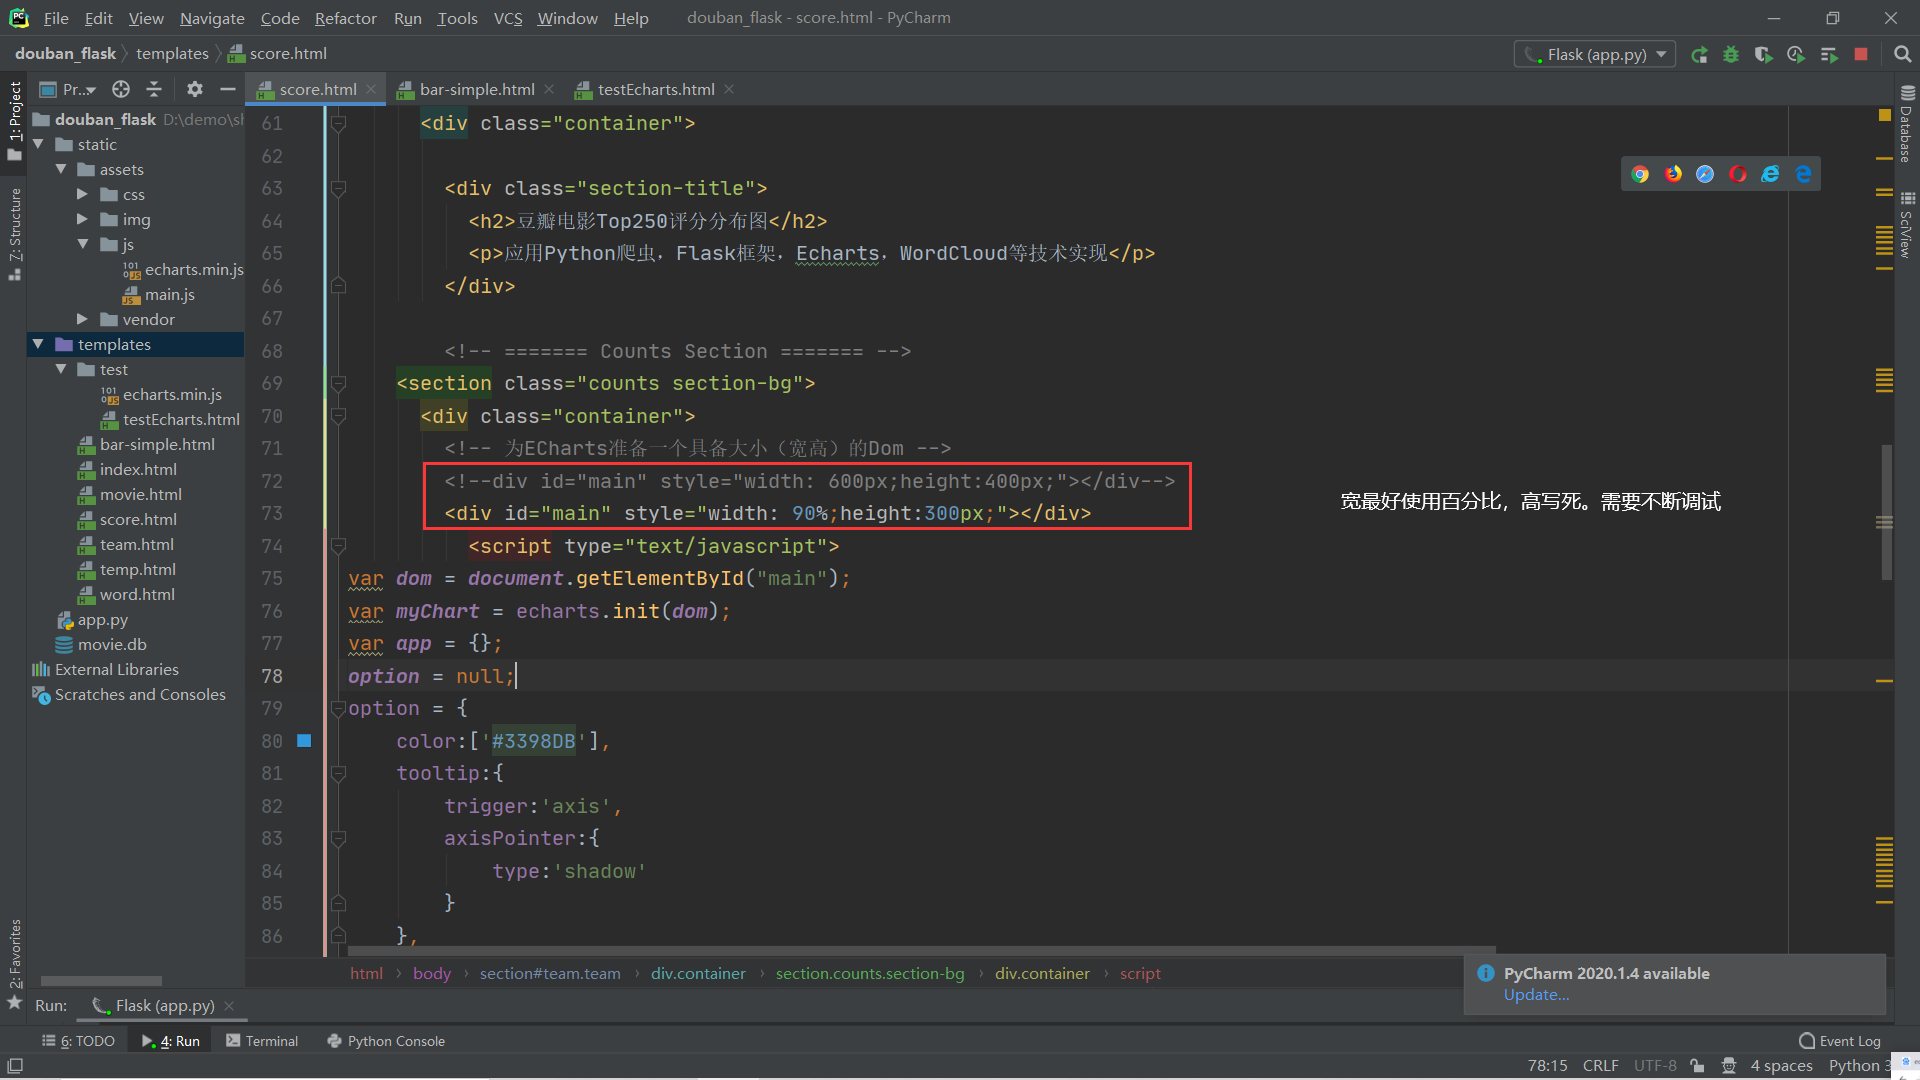
Task: Click the Opera browser preview icon
Action: 1738,174
